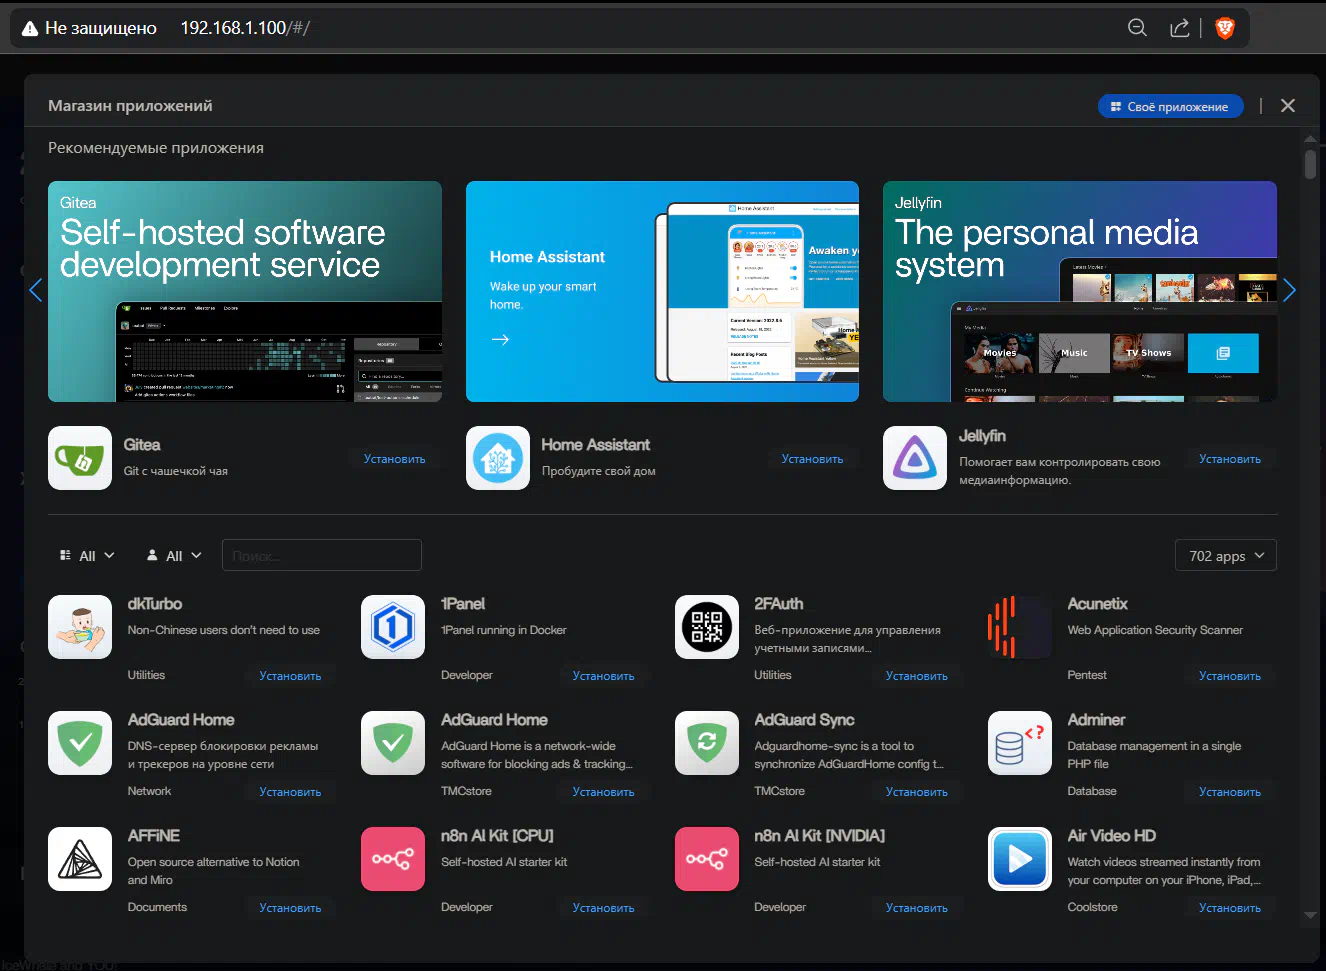This screenshot has width=1326, height=971.
Task: Open the Gitea teacup app icon
Action: click(x=80, y=458)
